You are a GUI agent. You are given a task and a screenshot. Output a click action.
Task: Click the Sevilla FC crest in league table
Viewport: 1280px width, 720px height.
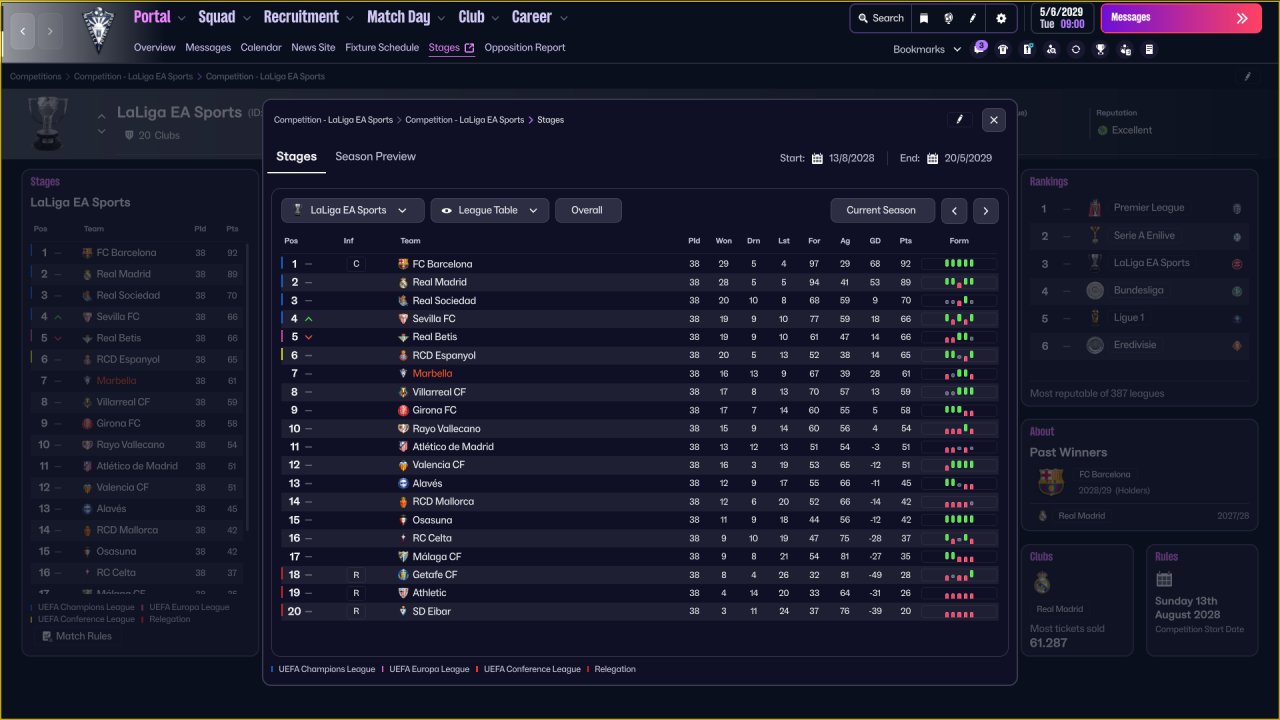[403, 319]
